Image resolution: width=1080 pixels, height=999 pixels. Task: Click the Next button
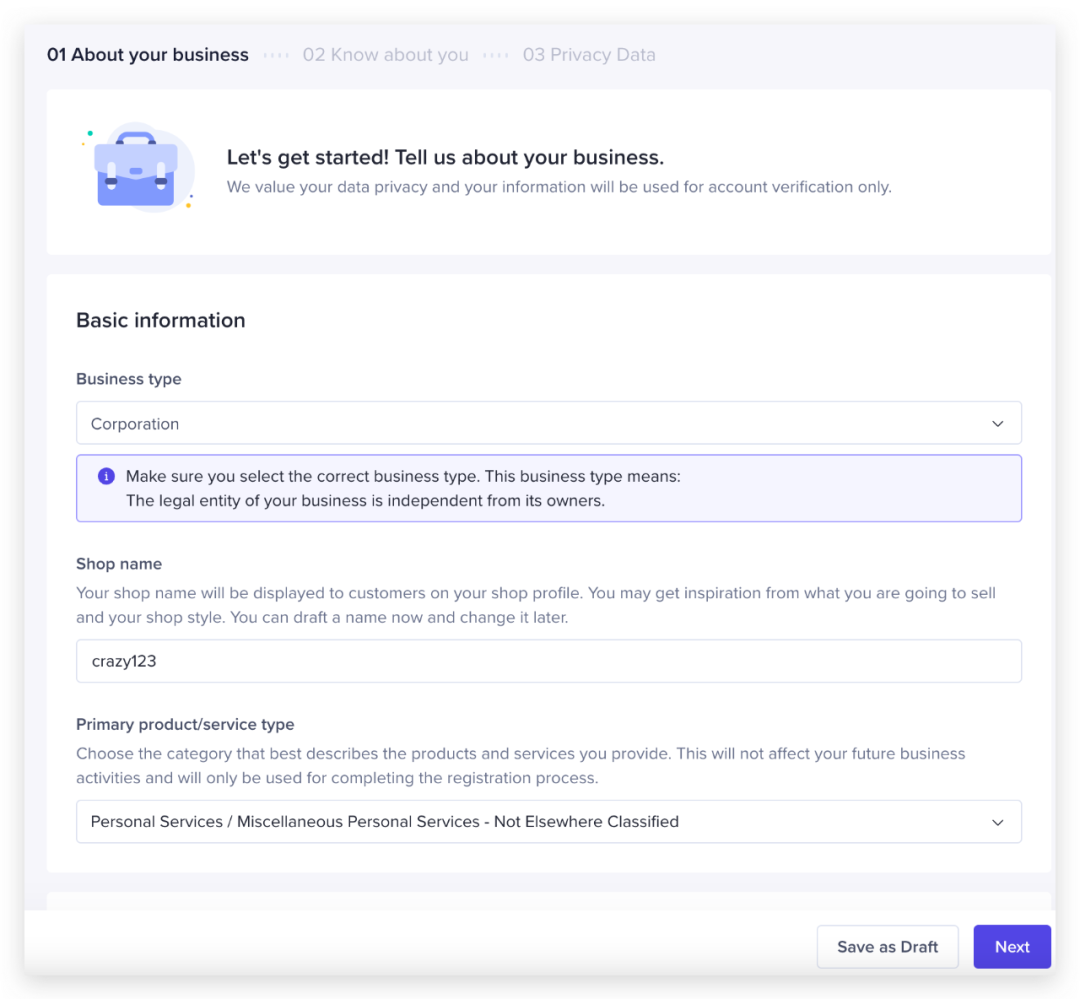[x=1012, y=947]
